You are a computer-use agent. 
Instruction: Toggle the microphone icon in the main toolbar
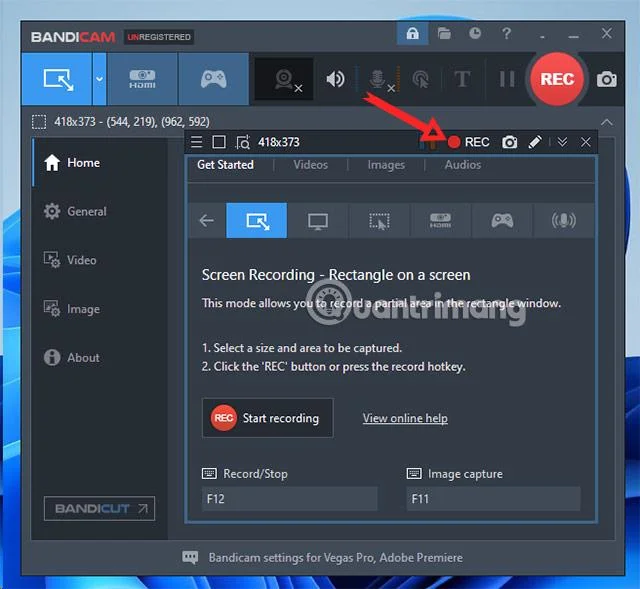pos(379,79)
